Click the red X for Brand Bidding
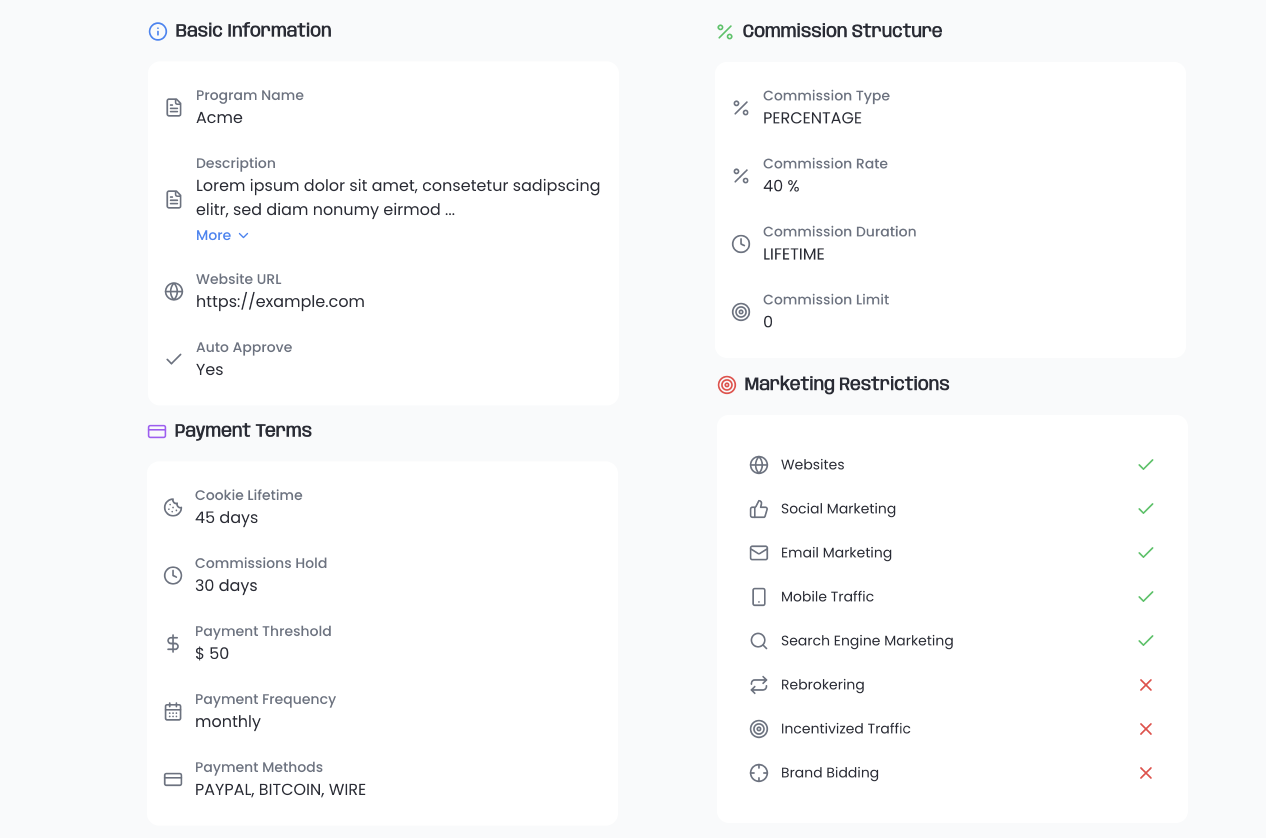This screenshot has width=1266, height=838. (1146, 773)
